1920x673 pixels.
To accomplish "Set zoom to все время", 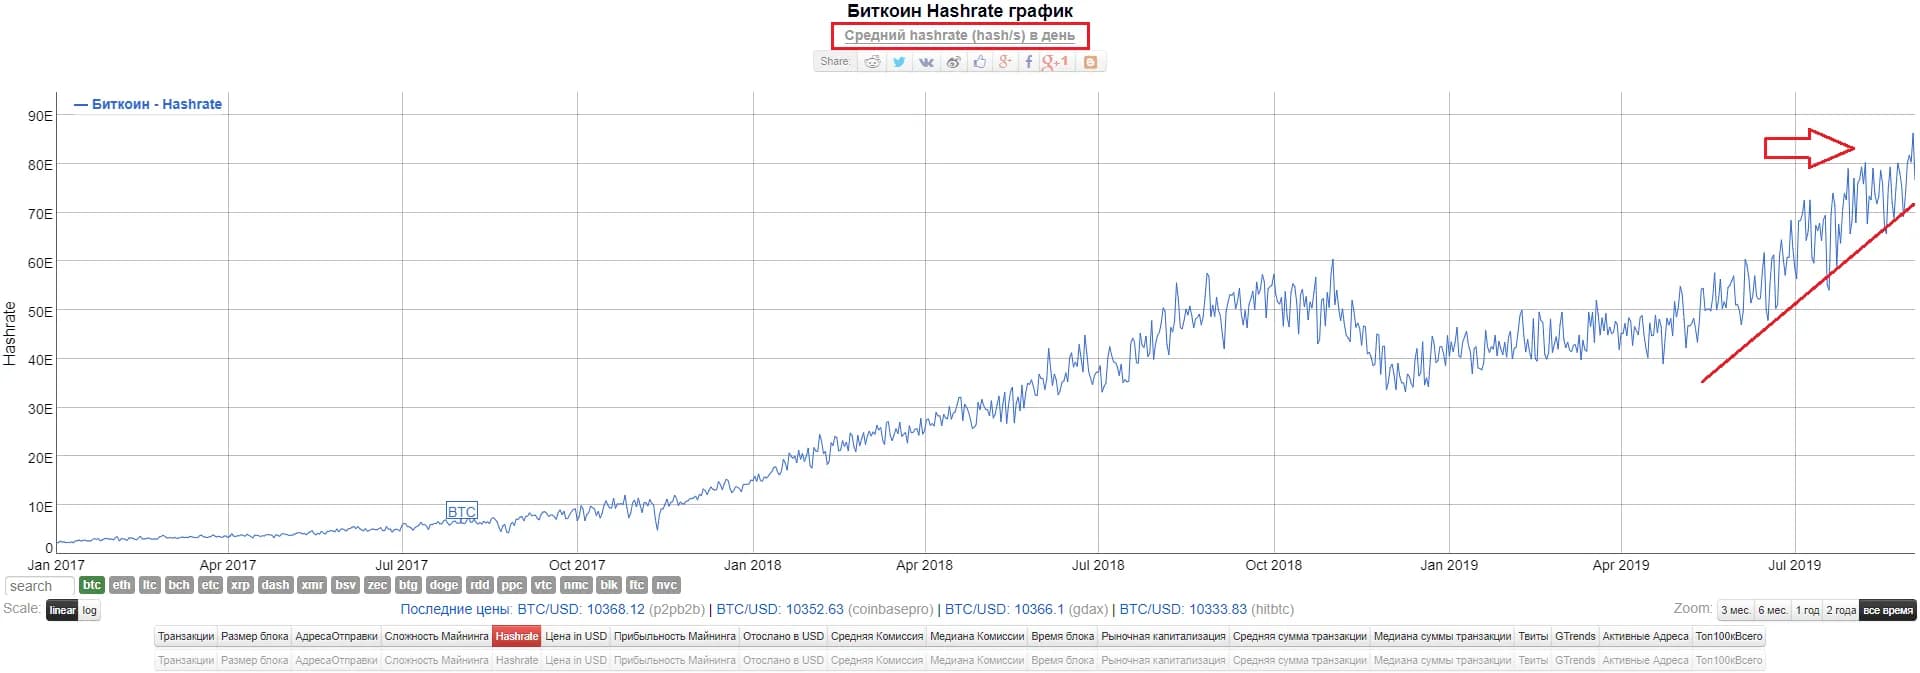I will (x=1888, y=610).
